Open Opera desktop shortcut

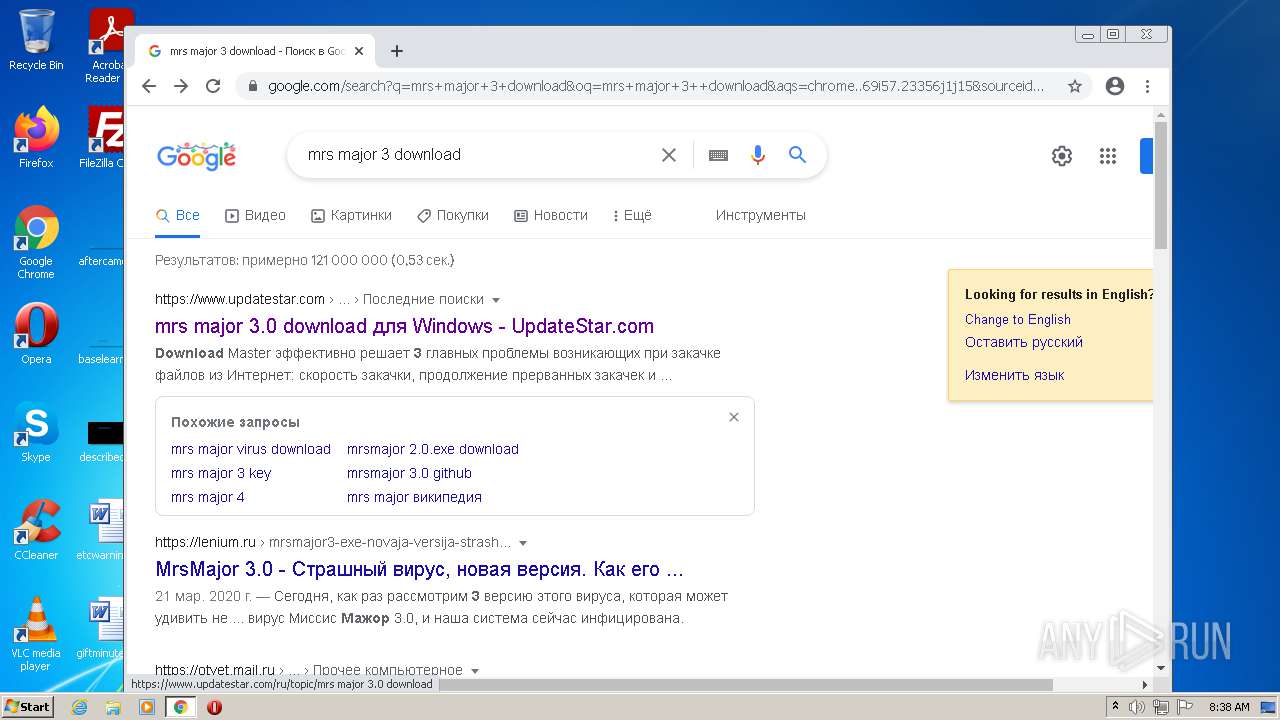(36, 334)
